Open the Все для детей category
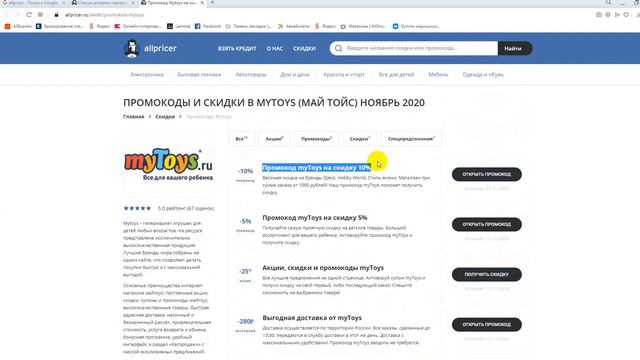Image resolution: width=640 pixels, height=360 pixels. click(x=396, y=75)
